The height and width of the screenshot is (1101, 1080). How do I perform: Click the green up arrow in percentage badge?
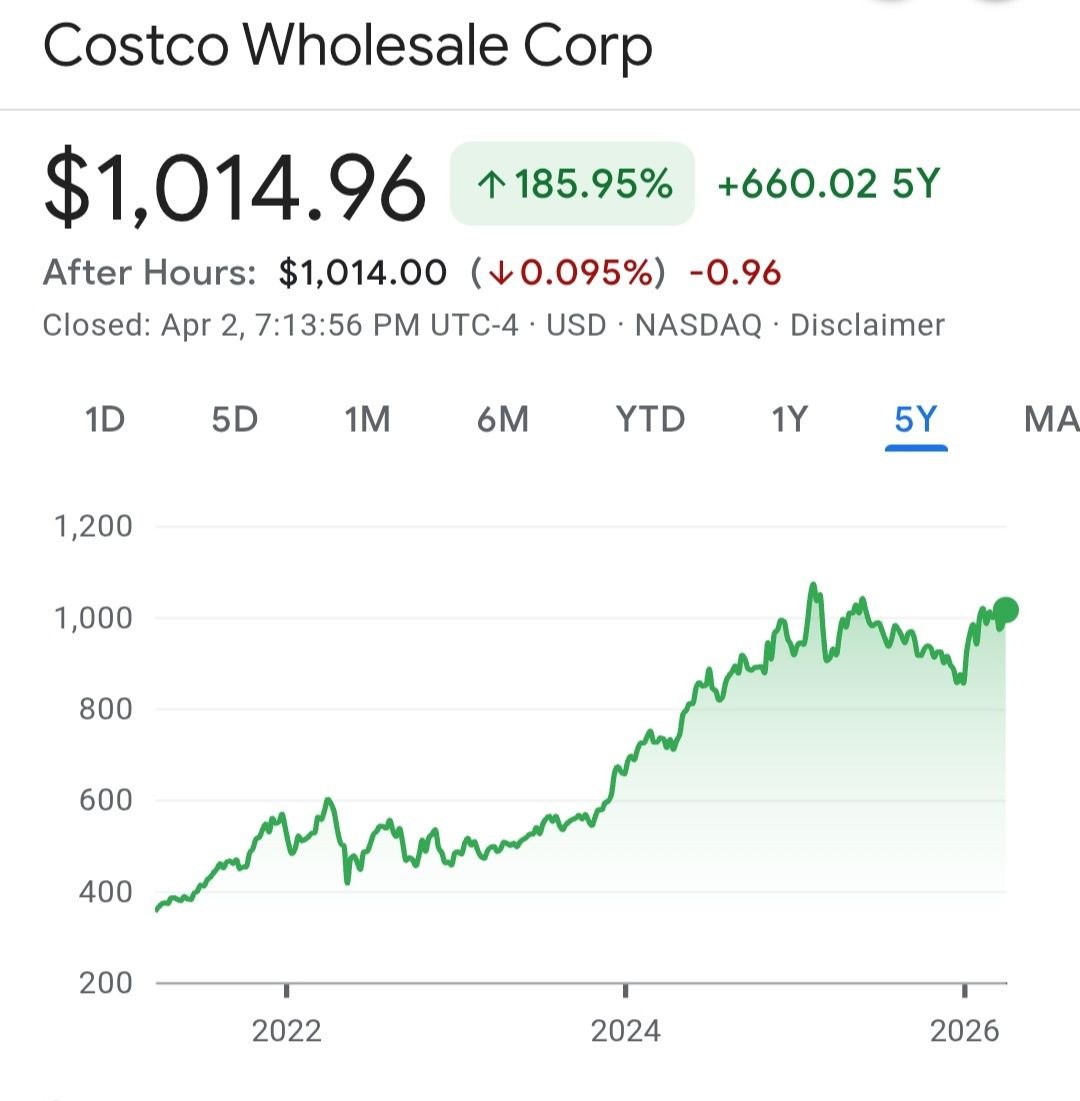489,185
